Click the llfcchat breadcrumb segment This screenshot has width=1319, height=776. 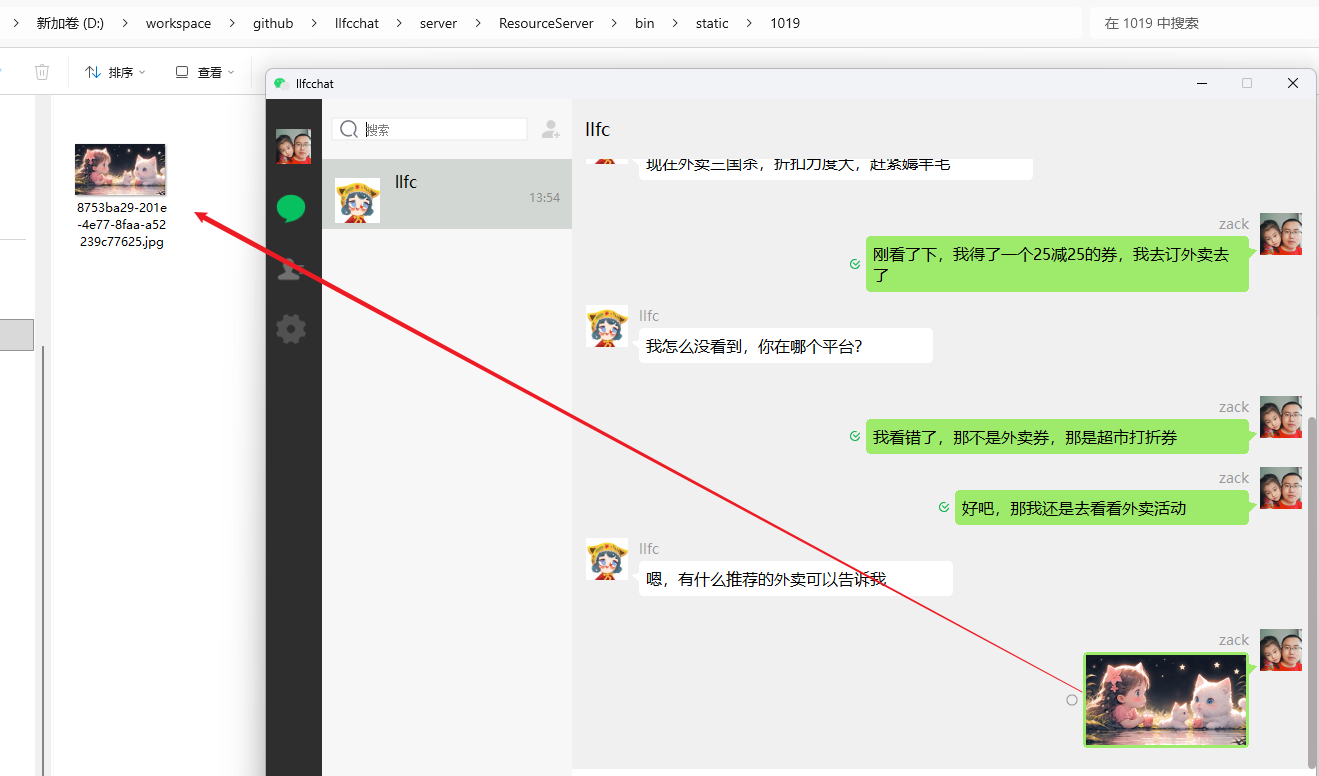pos(357,23)
